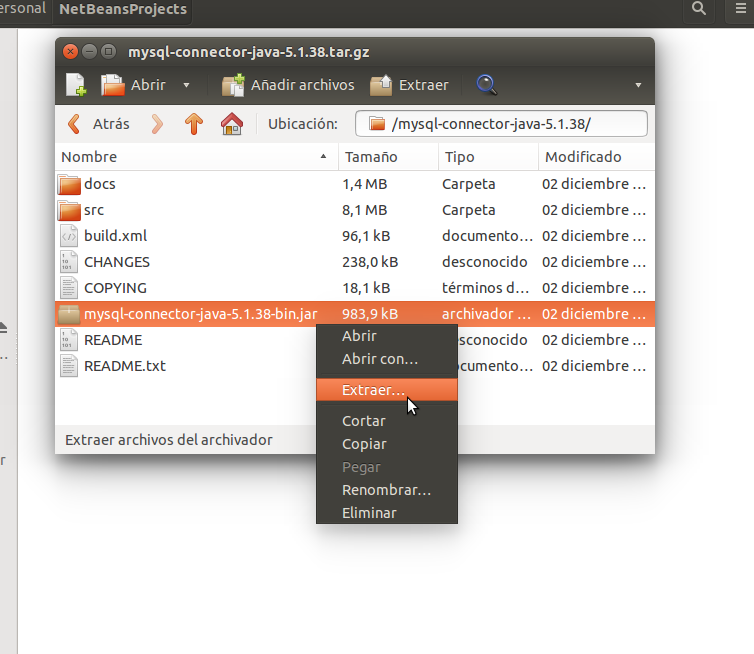
Task: Click the jar archive package icon
Action: (69, 314)
